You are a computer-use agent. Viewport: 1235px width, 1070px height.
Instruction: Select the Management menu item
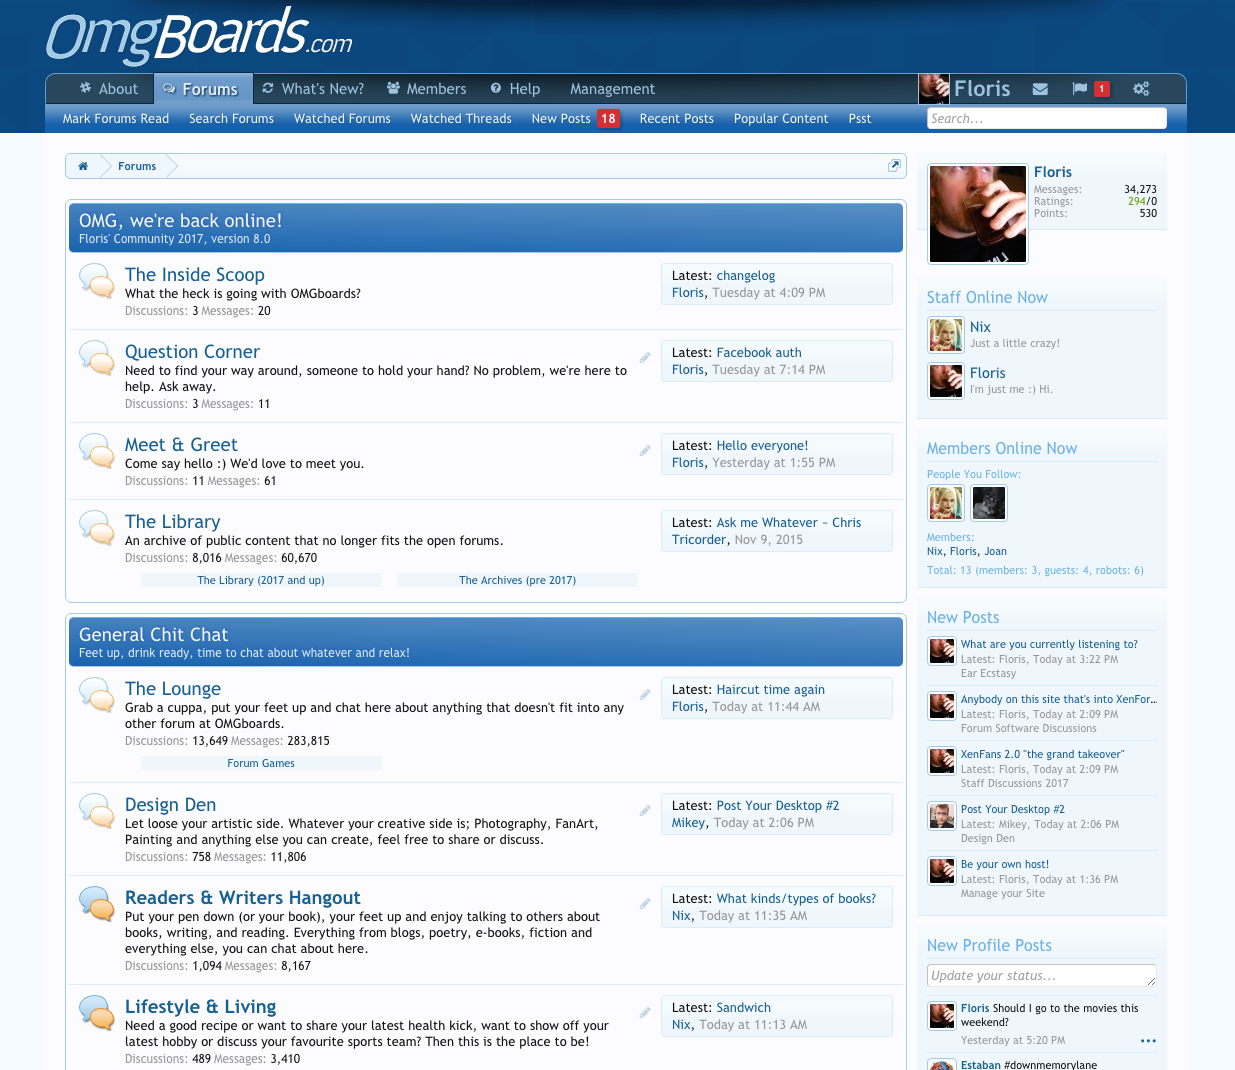coord(612,89)
